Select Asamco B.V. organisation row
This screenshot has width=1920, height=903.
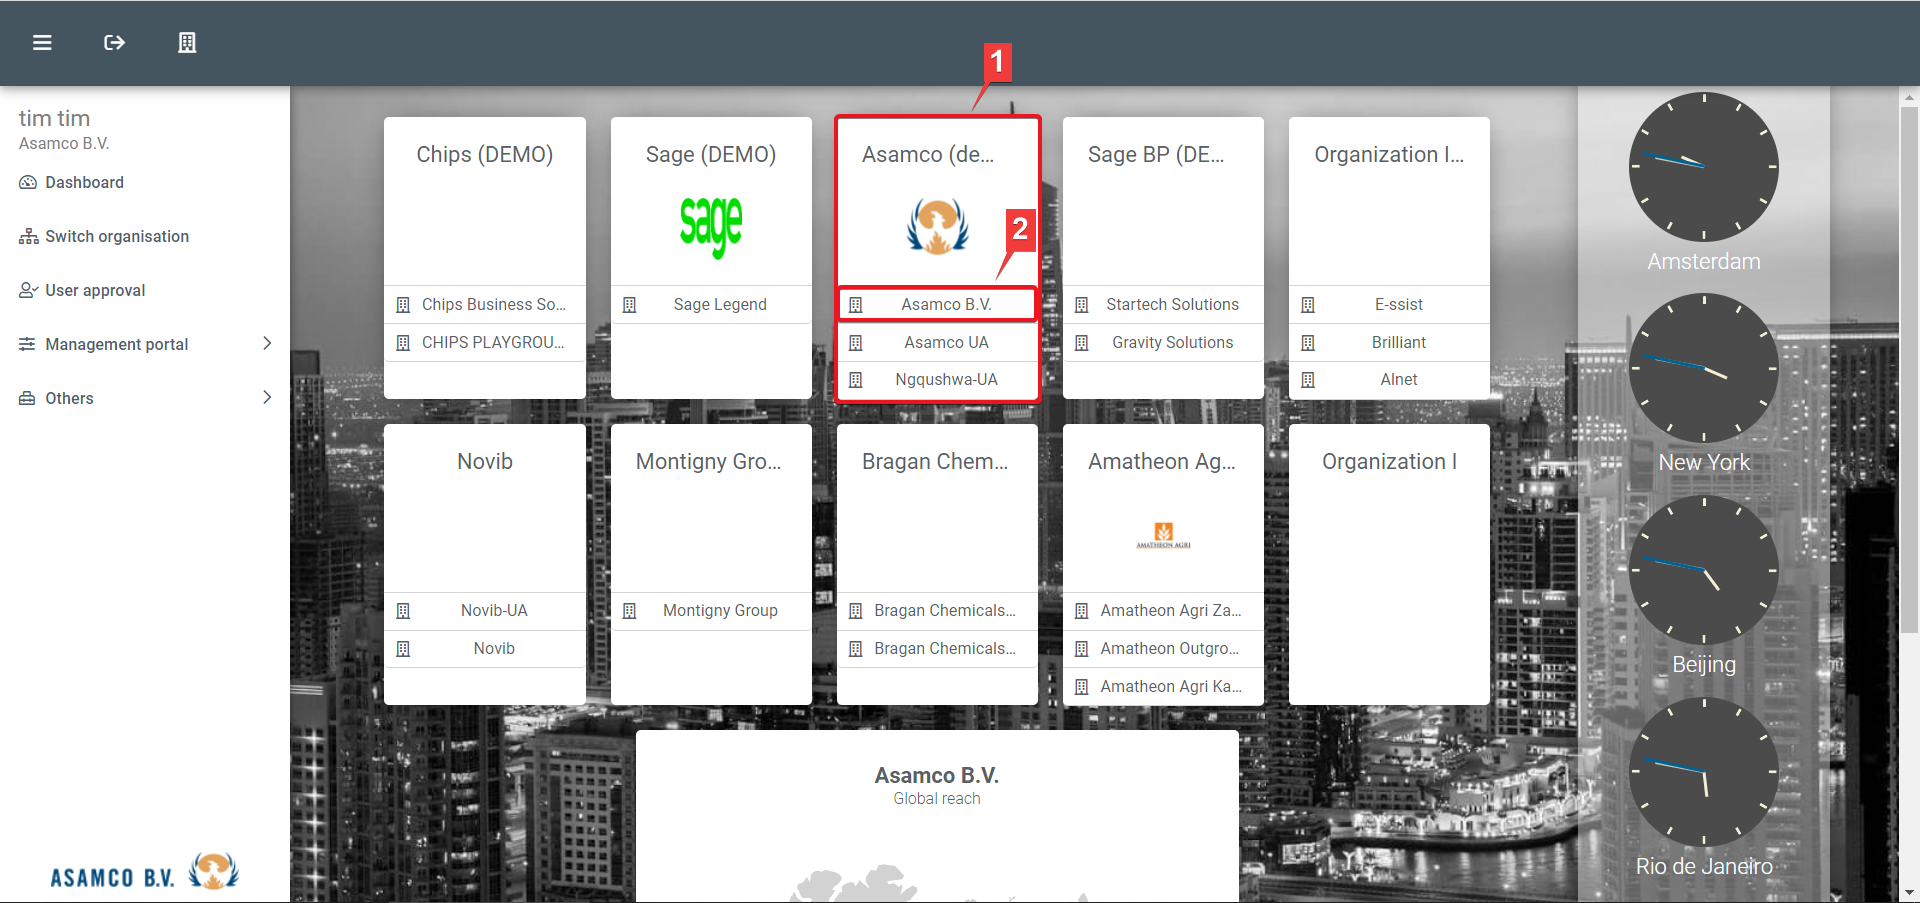[x=937, y=304]
